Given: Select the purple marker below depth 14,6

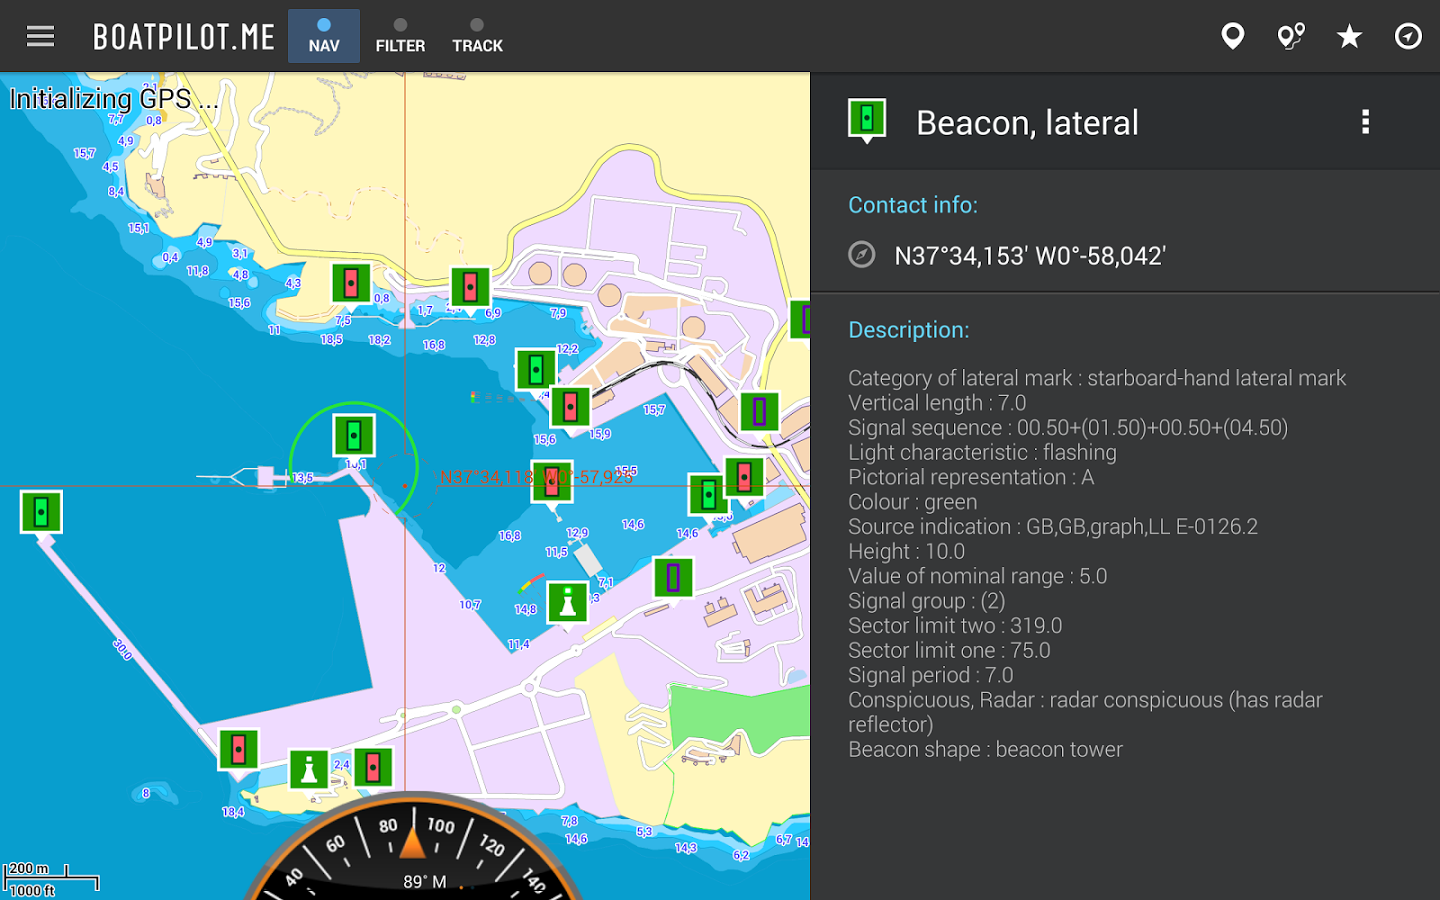Looking at the screenshot, I should [673, 579].
